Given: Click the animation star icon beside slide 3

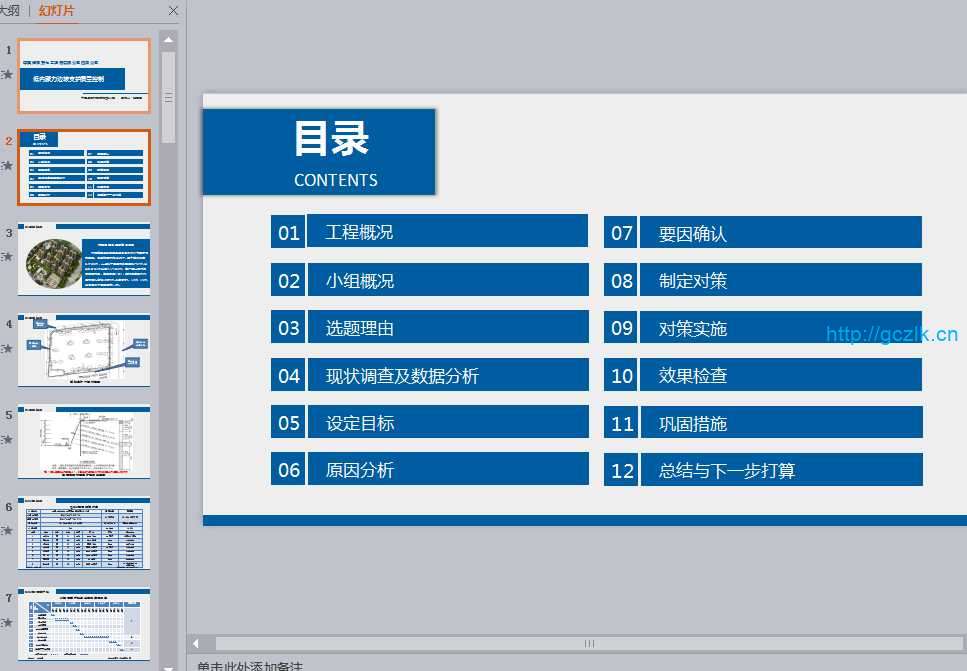Looking at the screenshot, I should click(8, 257).
